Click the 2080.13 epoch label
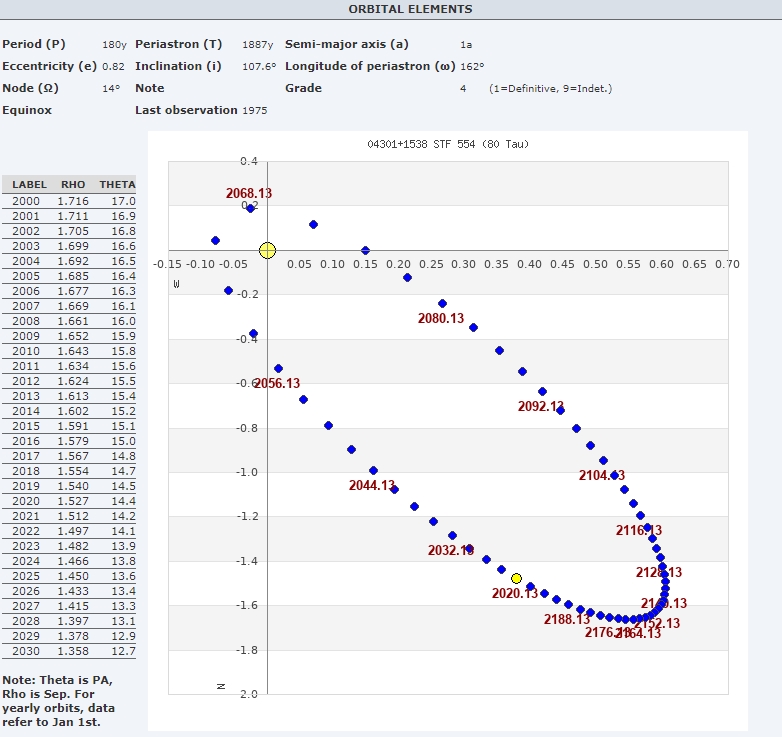This screenshot has width=782, height=737. click(x=441, y=318)
